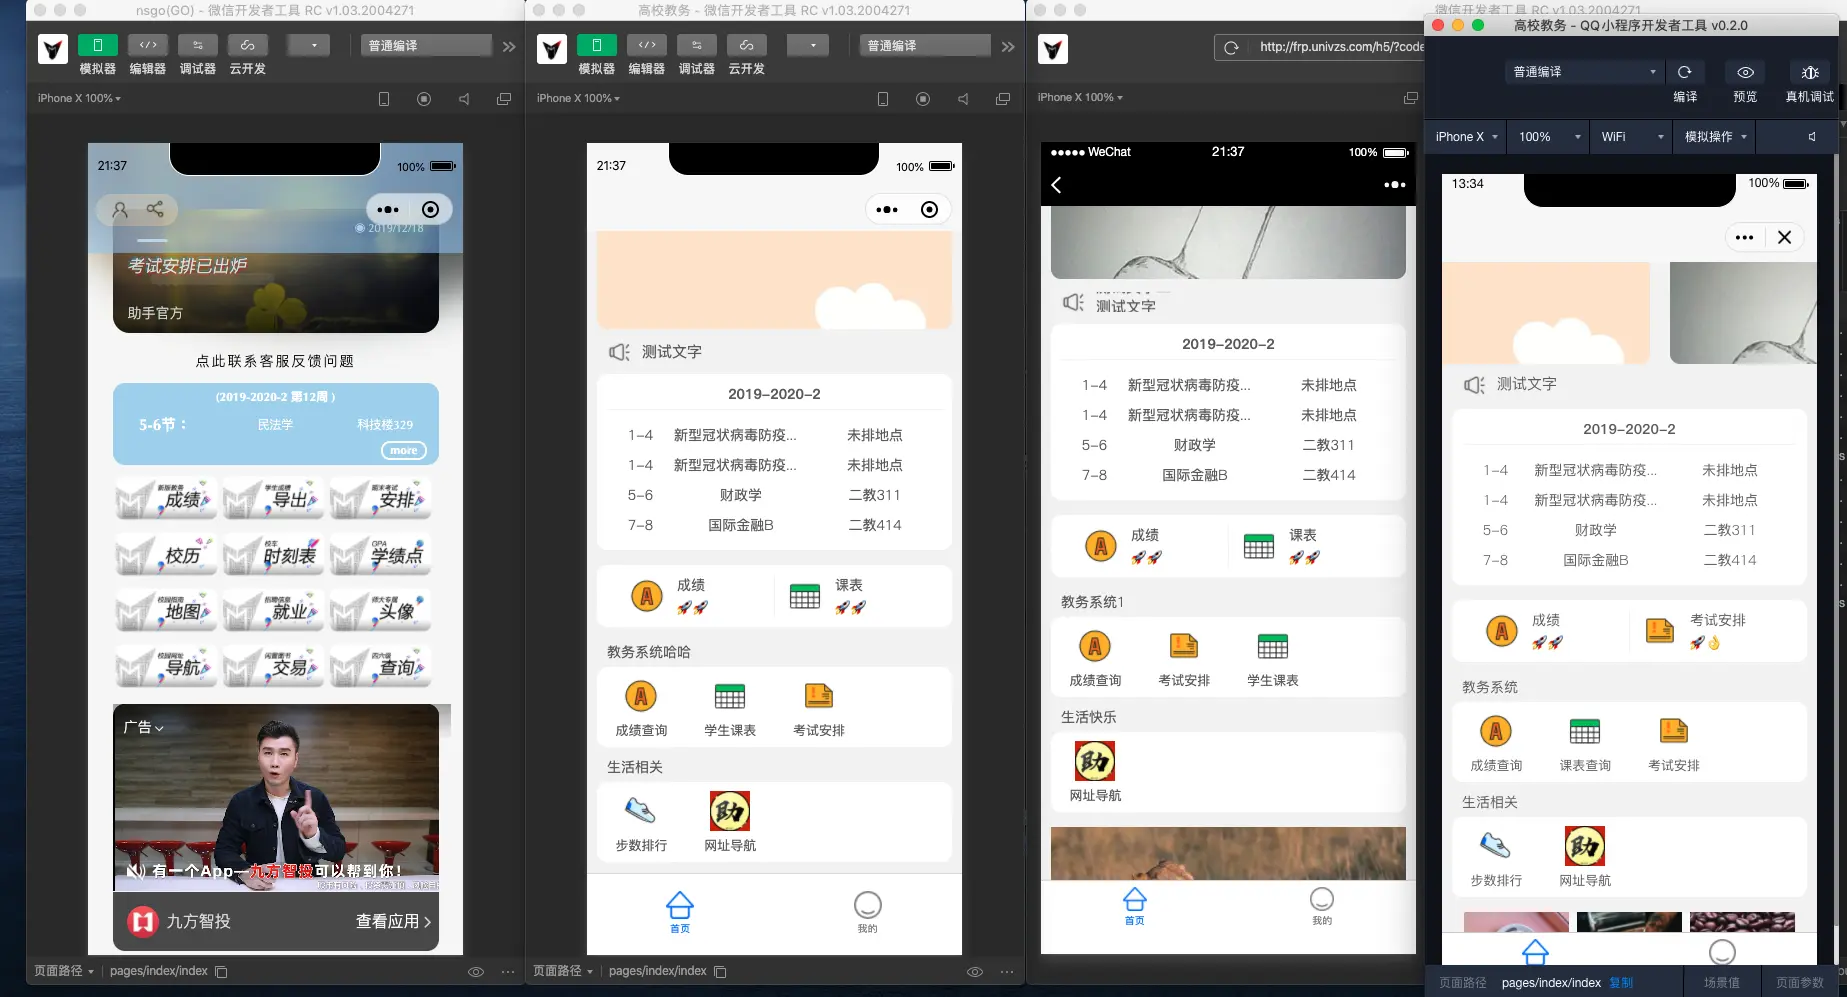Toggle the eye visibility icon near 页面路径
The height and width of the screenshot is (997, 1847).
475,971
